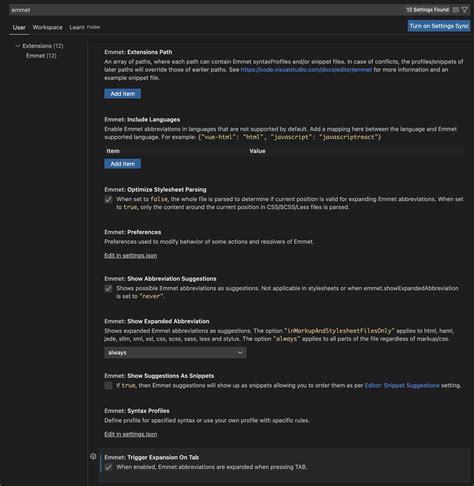
Task: Select 'Emmet: Show Suggestions As Snippets' title
Action: tap(159, 376)
